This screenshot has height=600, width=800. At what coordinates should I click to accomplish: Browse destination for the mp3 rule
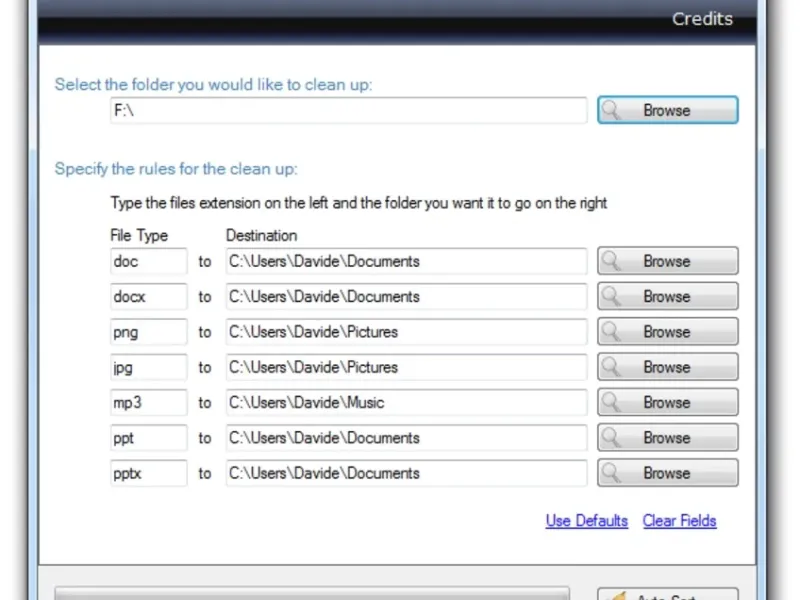click(667, 402)
